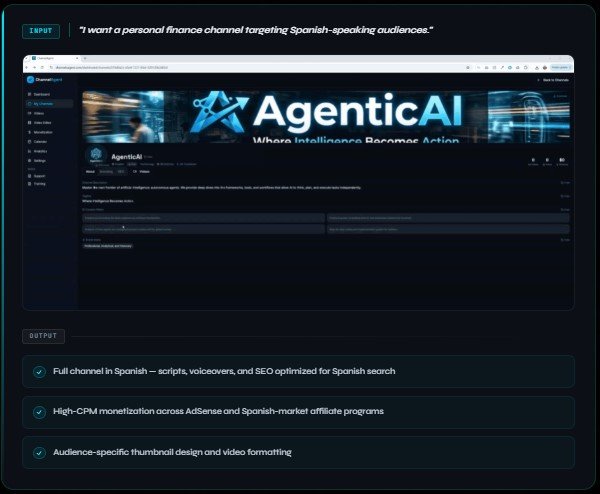This screenshot has height=494, width=600.
Task: Go to Monetization in the sidebar
Action: pyautogui.click(x=40, y=132)
